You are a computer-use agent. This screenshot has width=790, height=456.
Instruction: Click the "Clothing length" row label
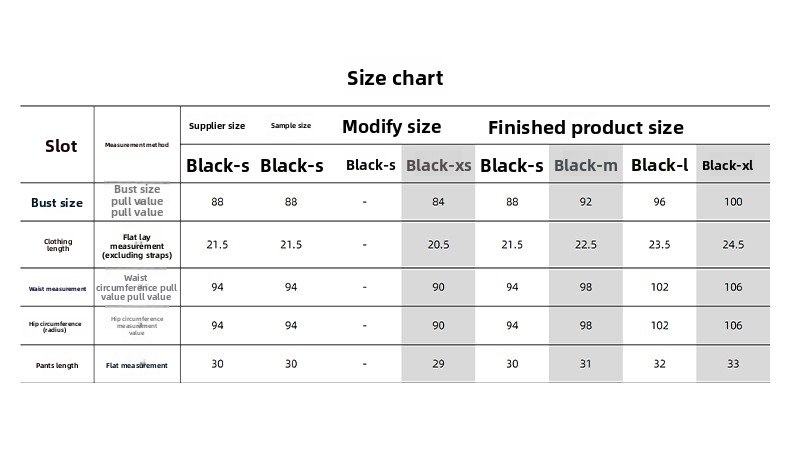58,244
